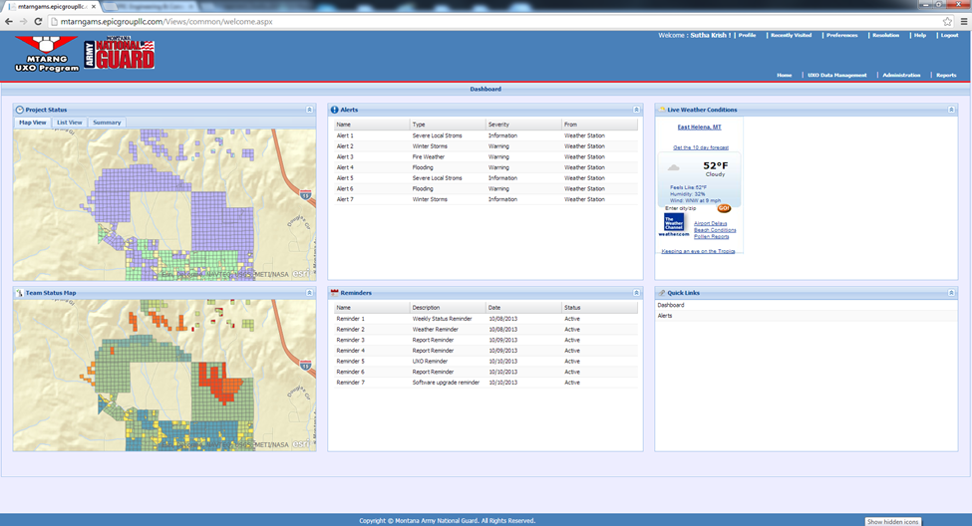Viewport: 972px width, 526px height.
Task: Collapse the Project Status panel
Action: pos(309,109)
